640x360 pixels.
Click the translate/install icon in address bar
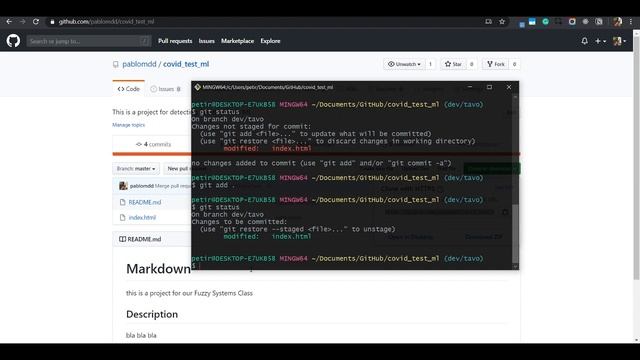(x=489, y=22)
